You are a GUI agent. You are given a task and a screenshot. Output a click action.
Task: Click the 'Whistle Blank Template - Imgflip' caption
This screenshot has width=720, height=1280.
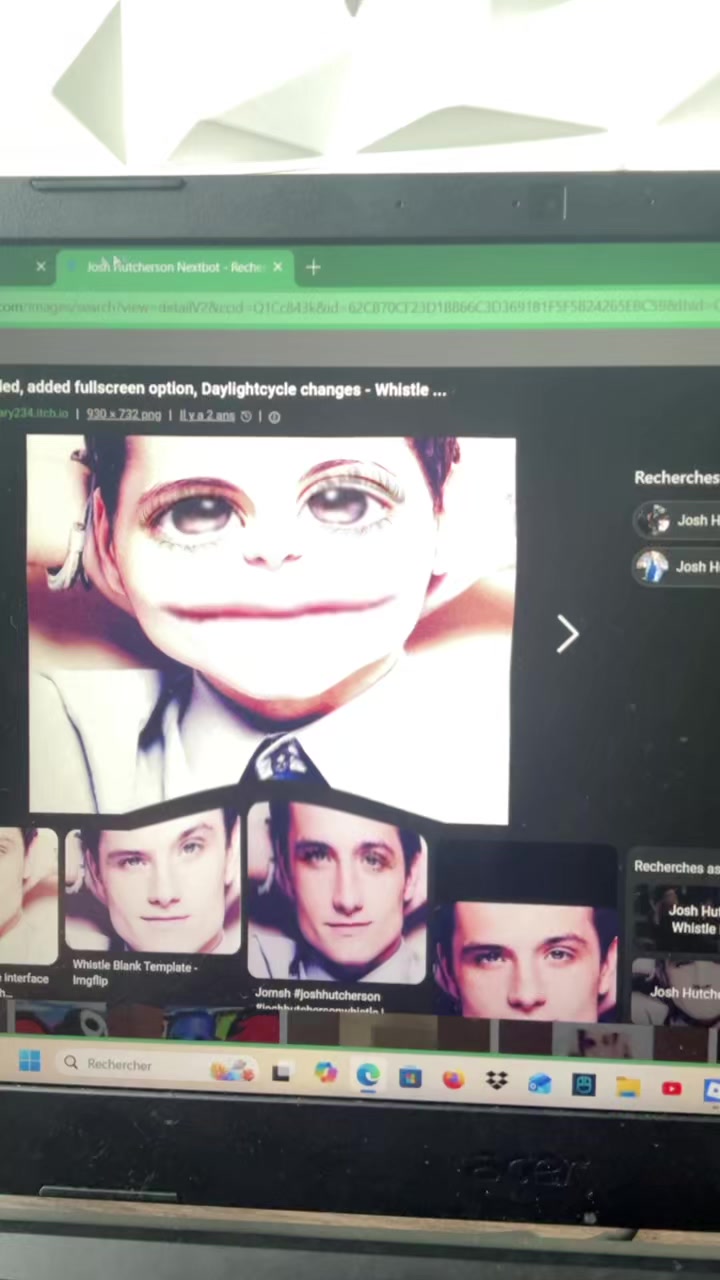pos(135,973)
